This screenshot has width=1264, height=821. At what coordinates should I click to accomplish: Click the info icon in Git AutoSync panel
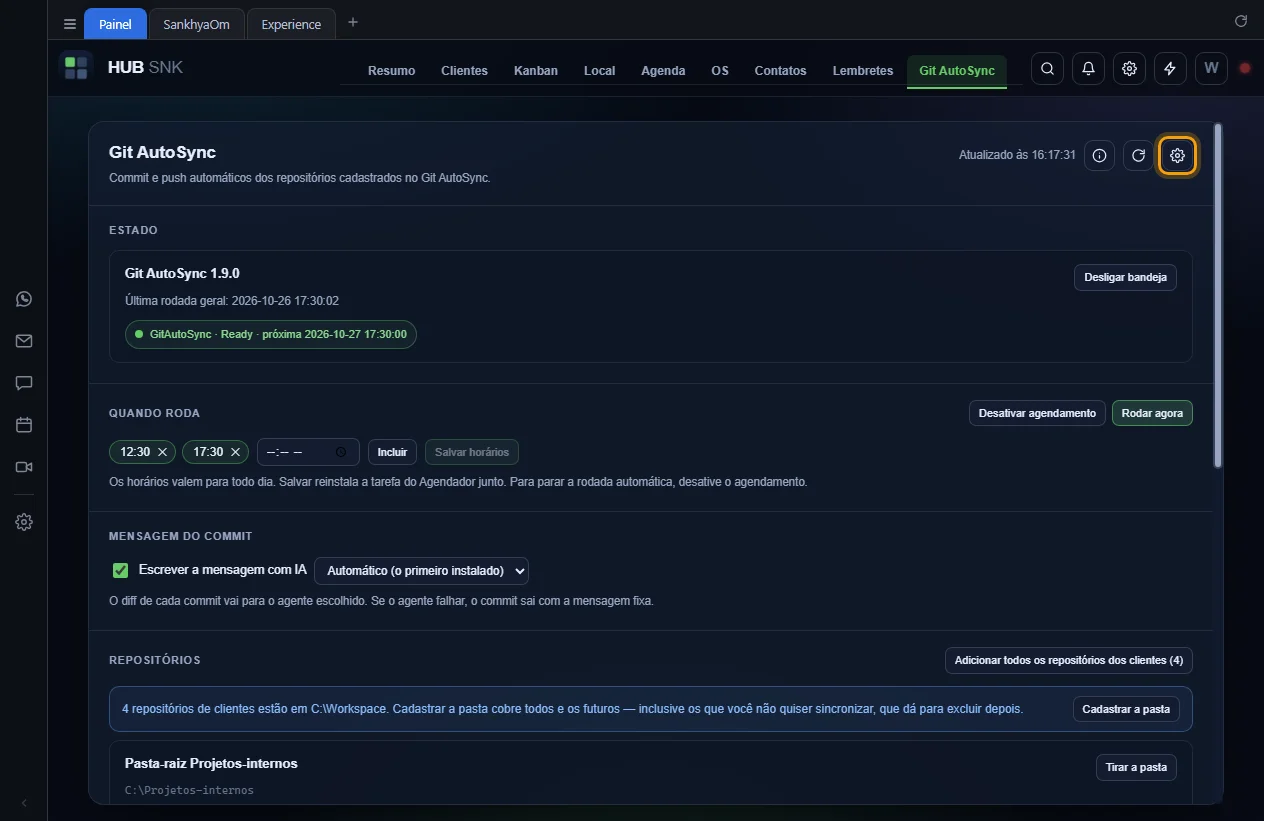(1100, 156)
